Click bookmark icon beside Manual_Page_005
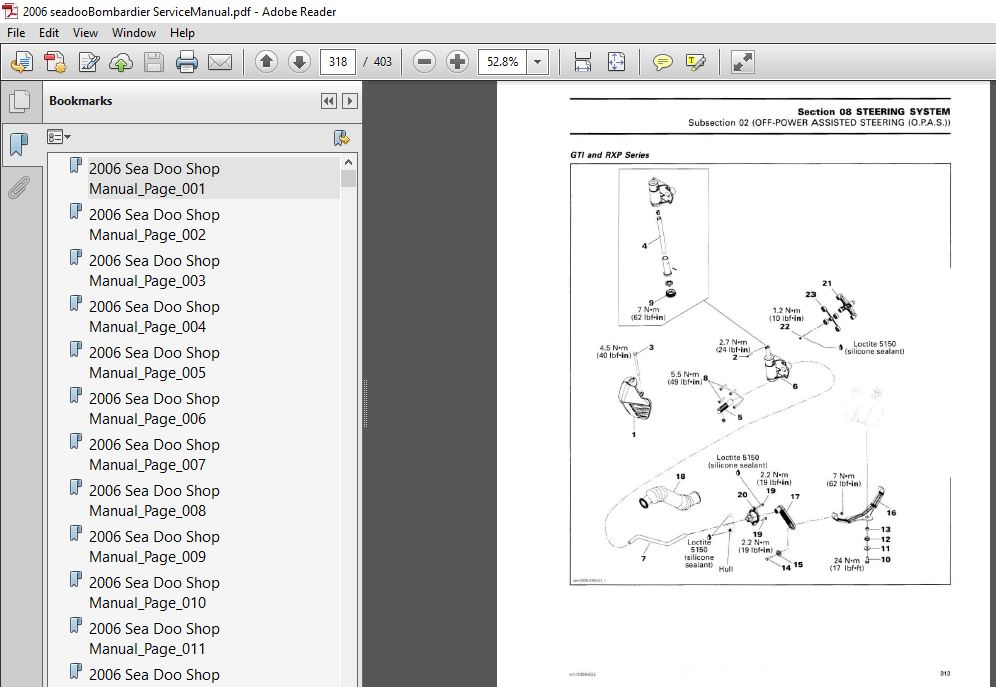 (76, 349)
